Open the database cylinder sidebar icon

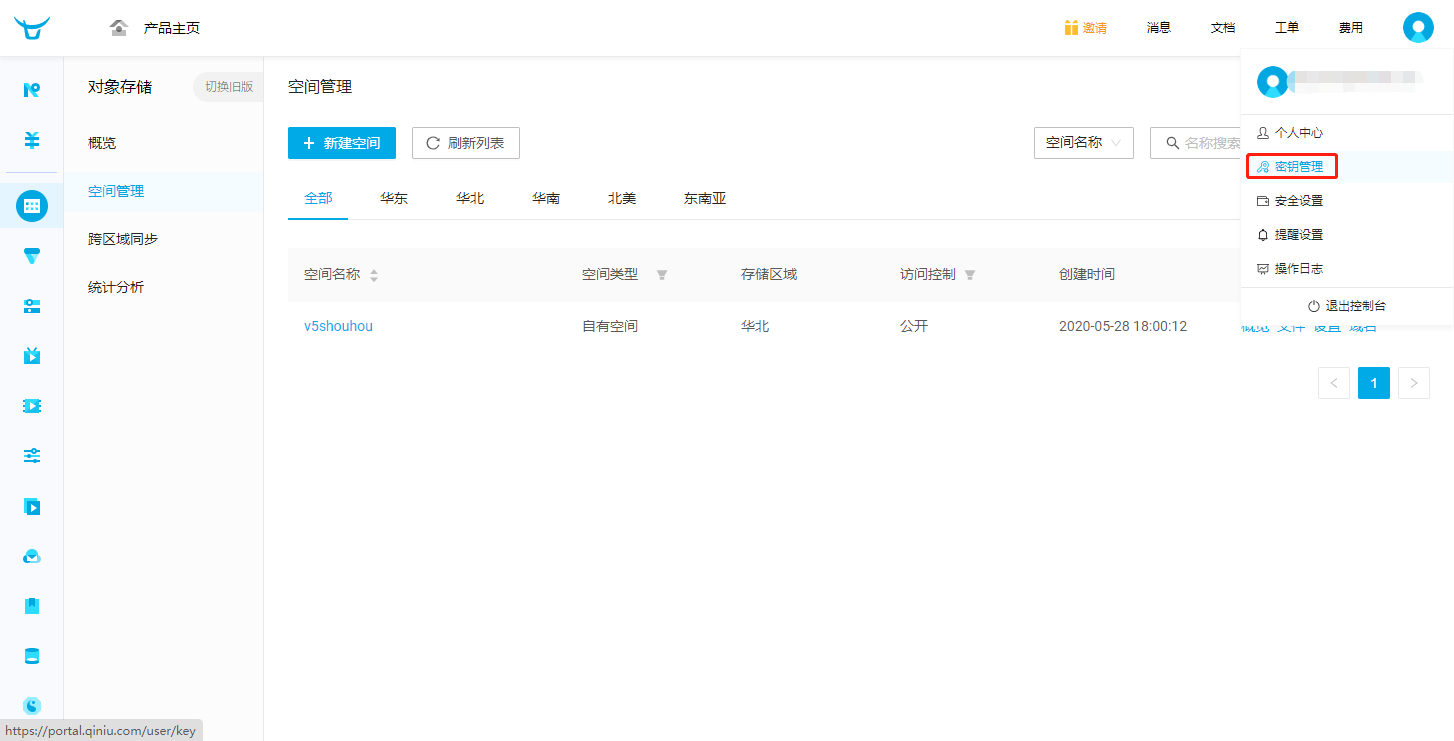[32, 656]
